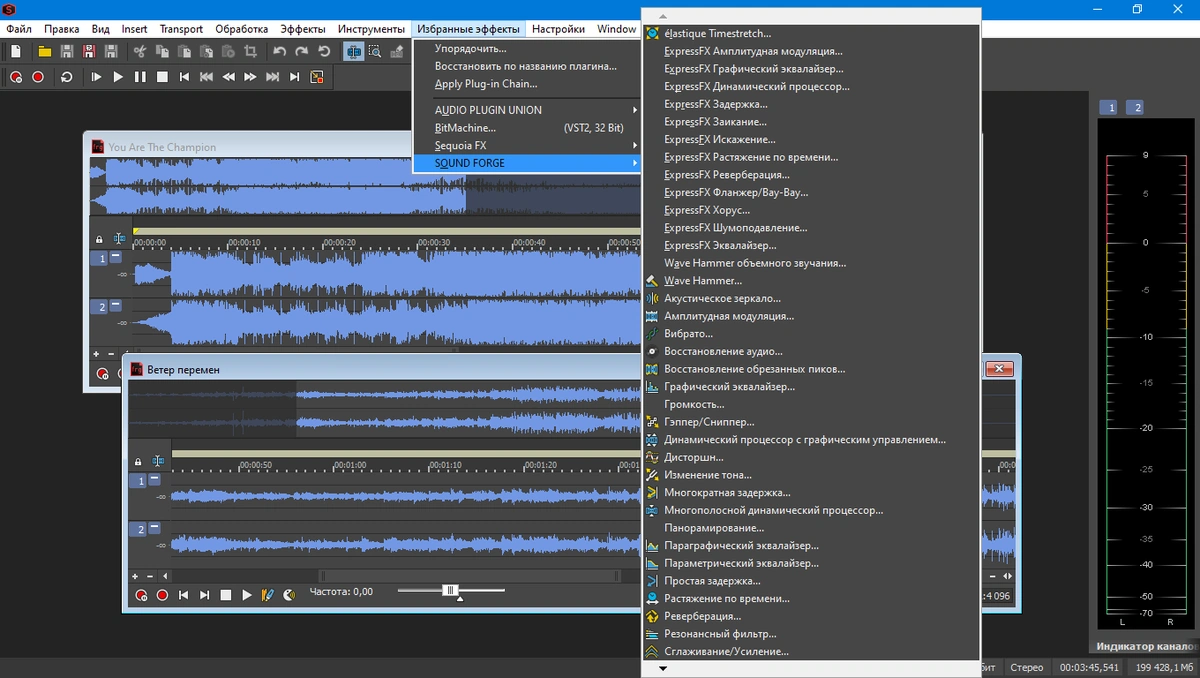Choose Акустическое зеркало... effect
The width and height of the screenshot is (1200, 678).
pos(812,298)
